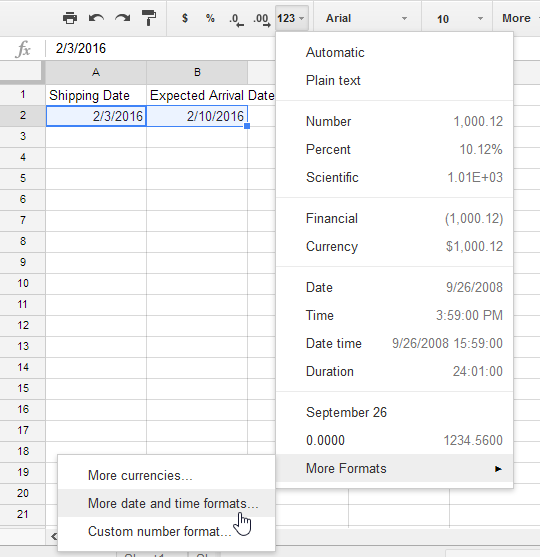The image size is (540, 557).
Task: Click Shipping Date cell A1
Action: (96, 95)
